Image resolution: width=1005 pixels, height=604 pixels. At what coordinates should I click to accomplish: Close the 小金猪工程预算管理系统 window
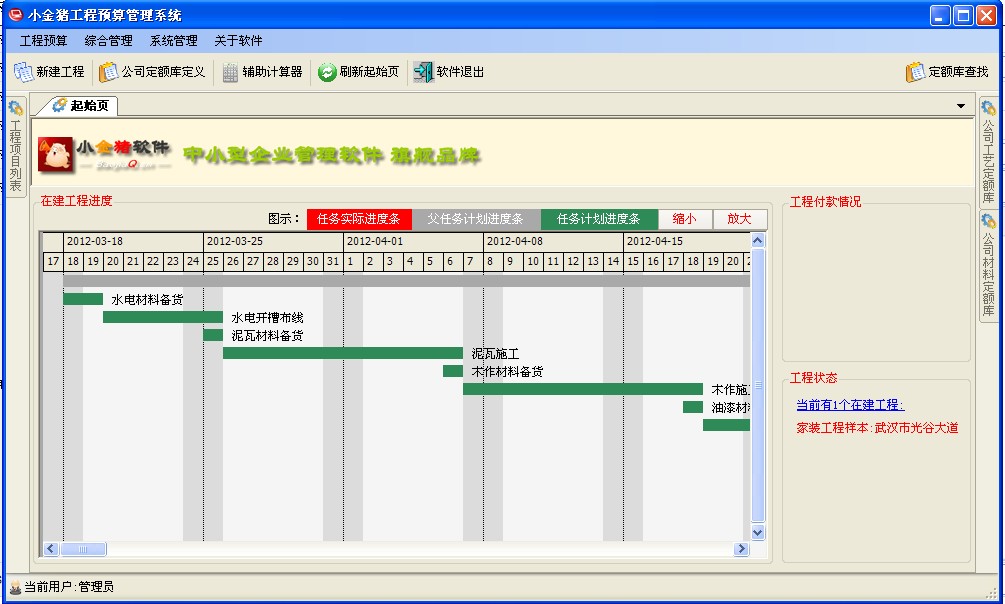point(986,15)
